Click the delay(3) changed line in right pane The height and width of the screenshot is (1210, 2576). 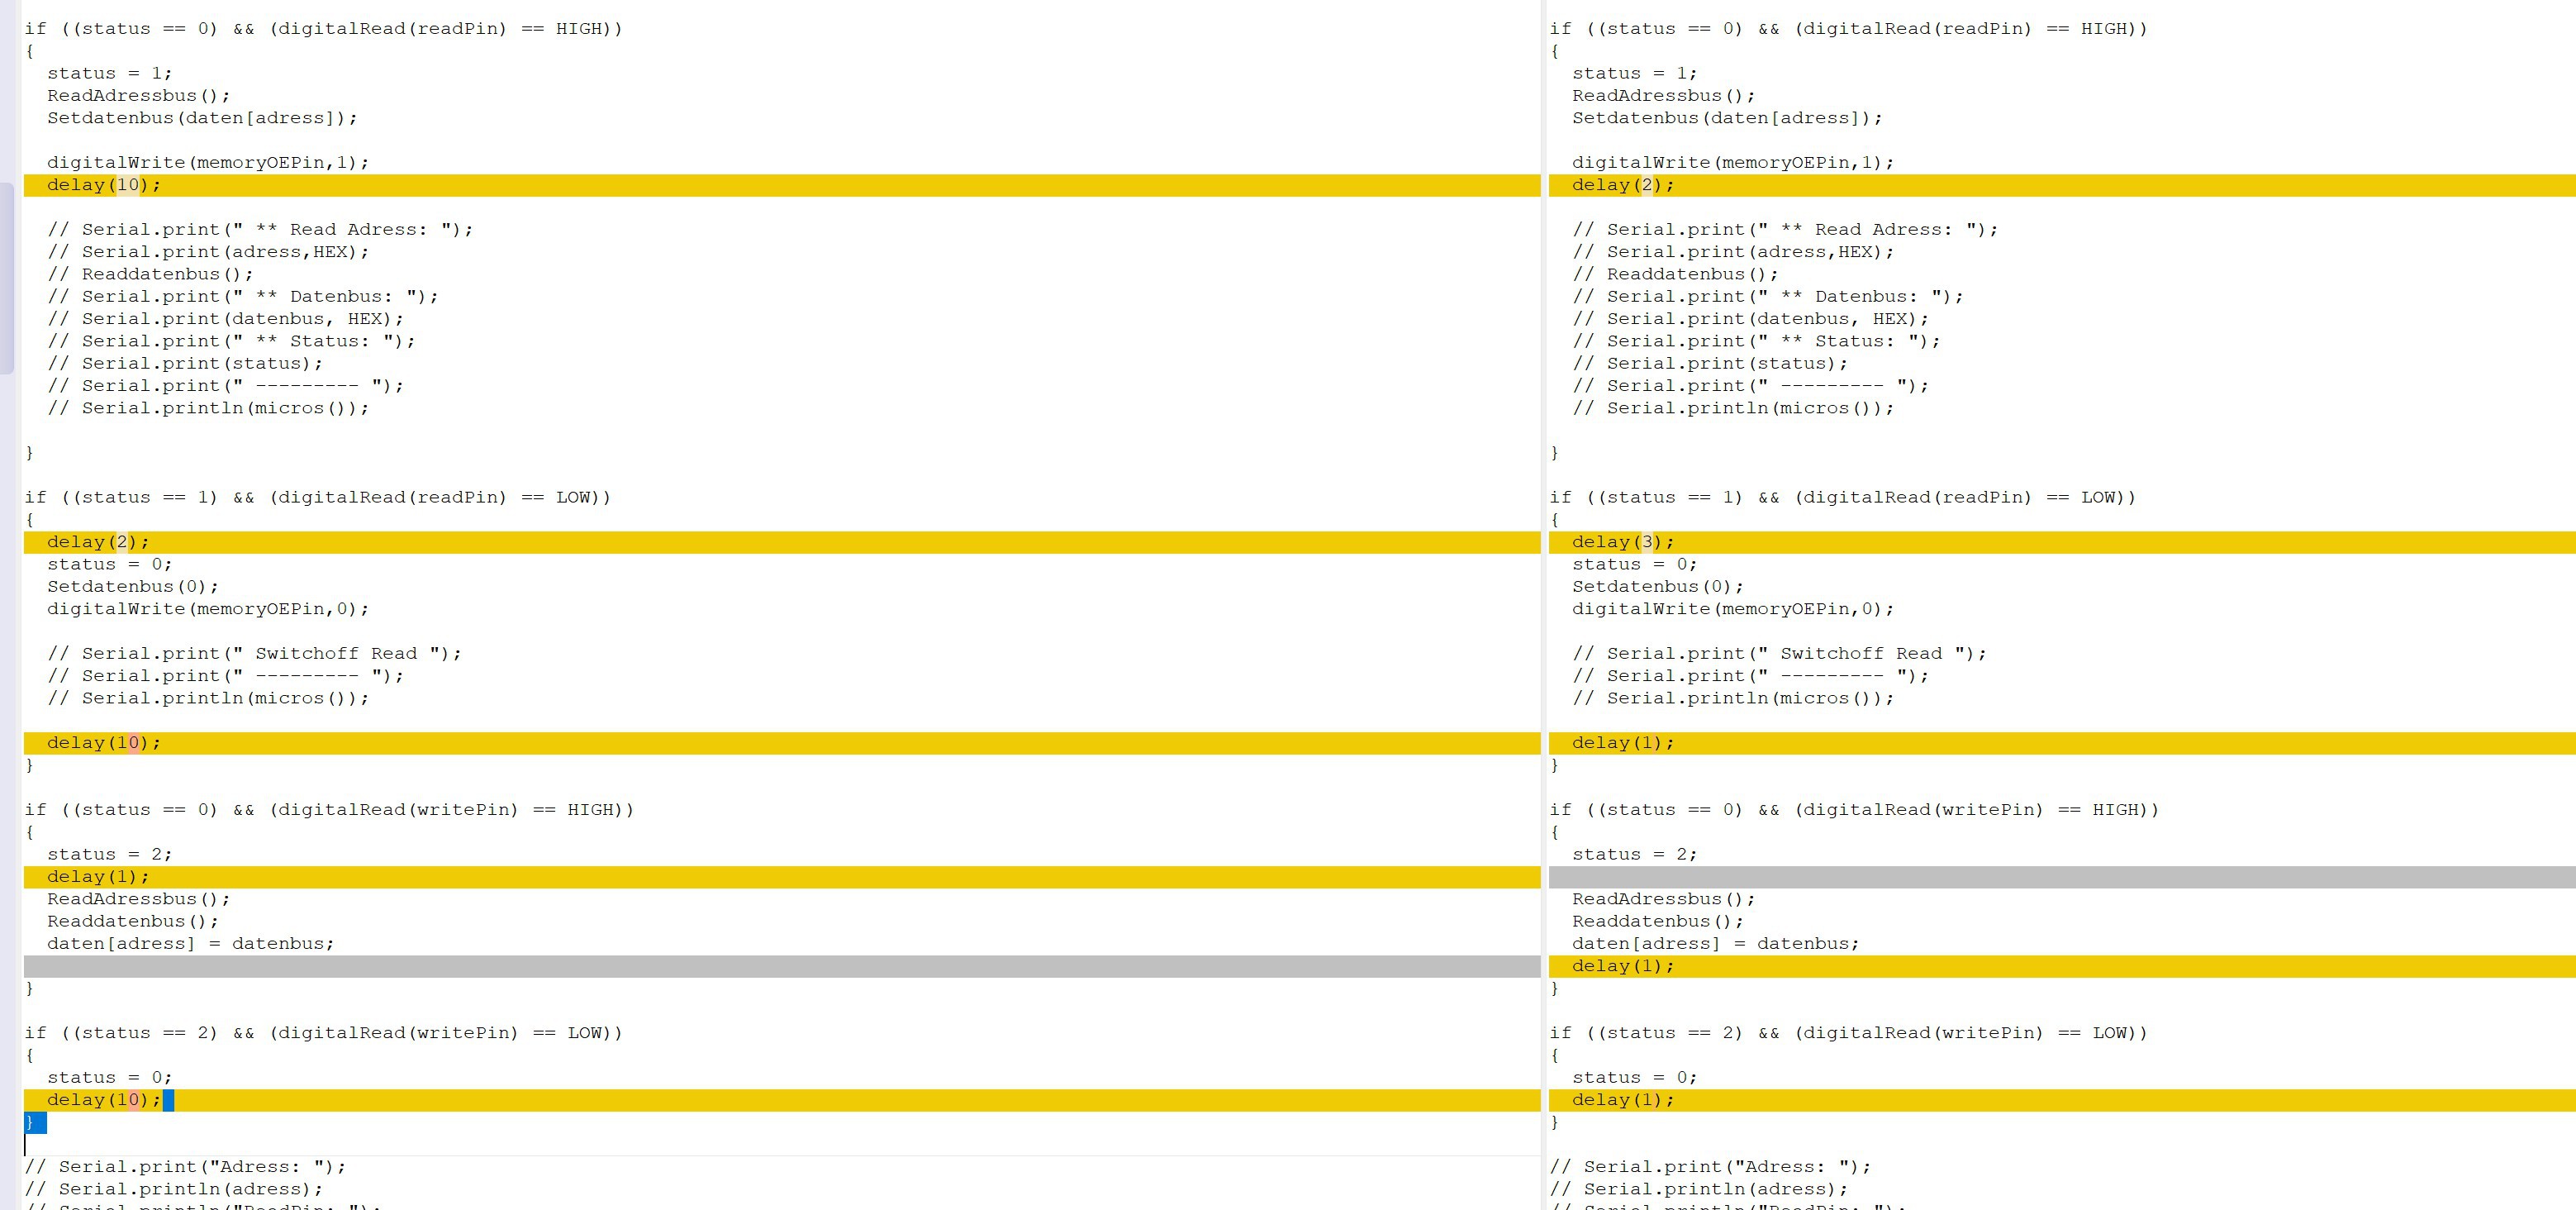point(1622,542)
